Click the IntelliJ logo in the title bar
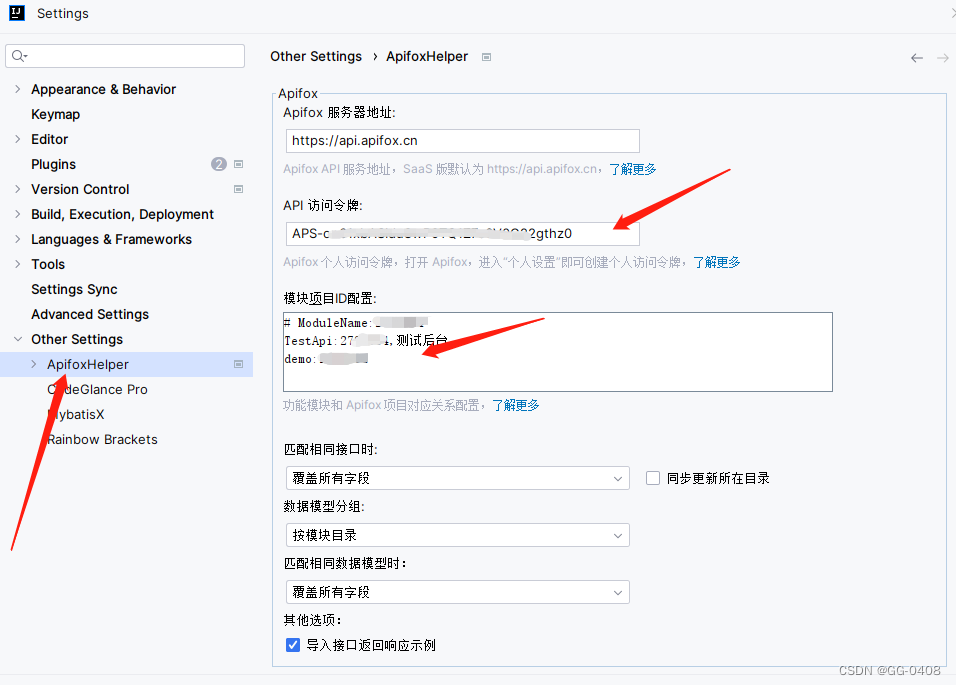This screenshot has width=956, height=685. tap(16, 14)
